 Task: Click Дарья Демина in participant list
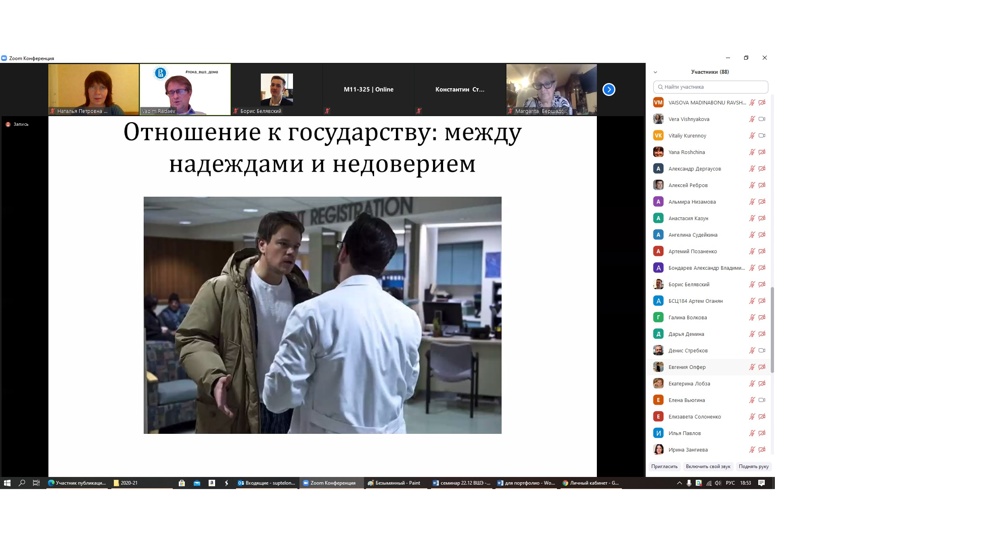click(x=710, y=335)
